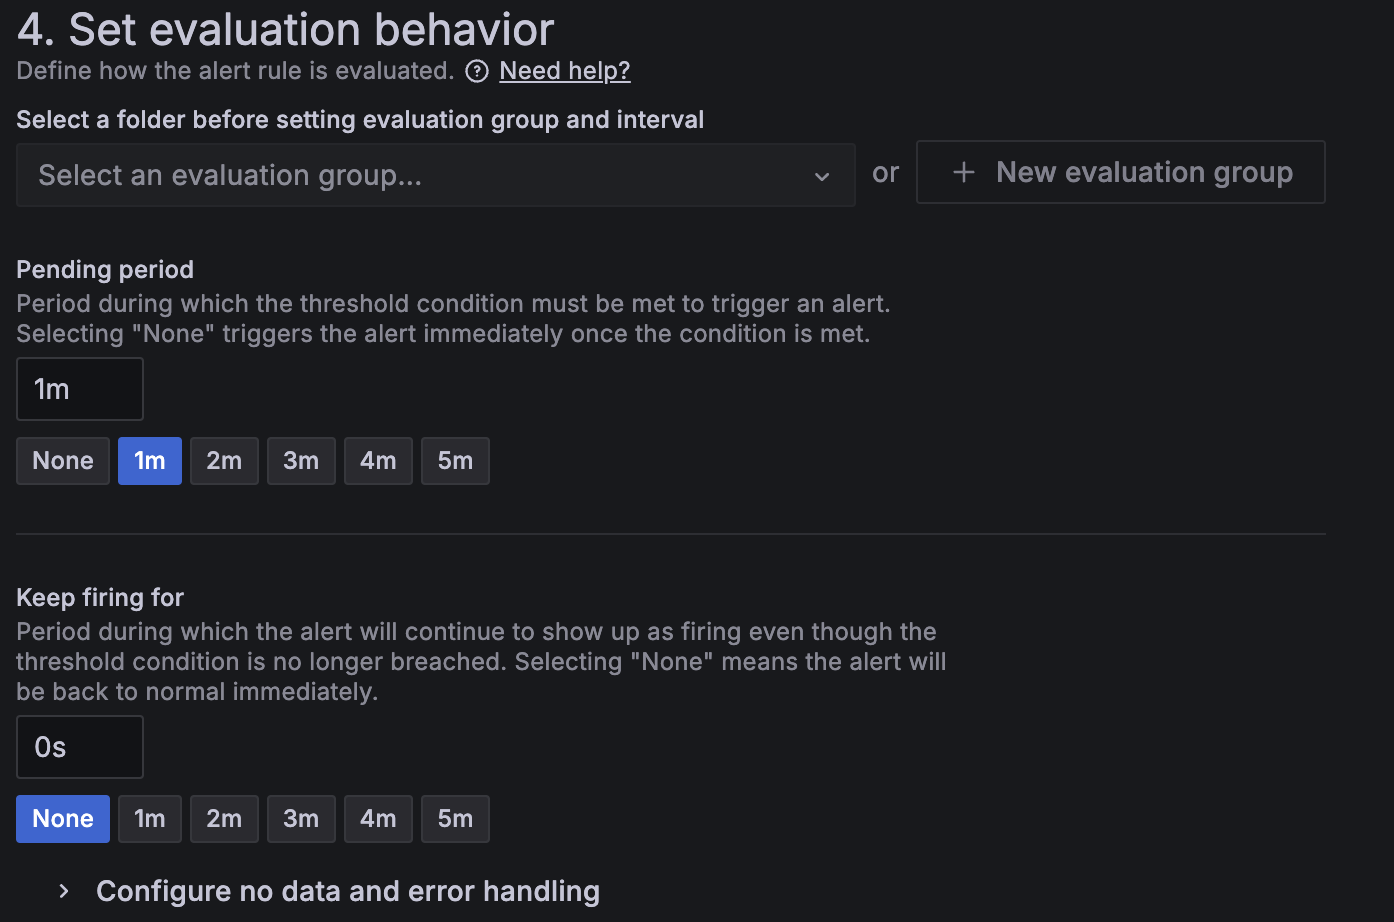Select 4m as the Pending period
This screenshot has height=922, width=1394.
click(378, 461)
